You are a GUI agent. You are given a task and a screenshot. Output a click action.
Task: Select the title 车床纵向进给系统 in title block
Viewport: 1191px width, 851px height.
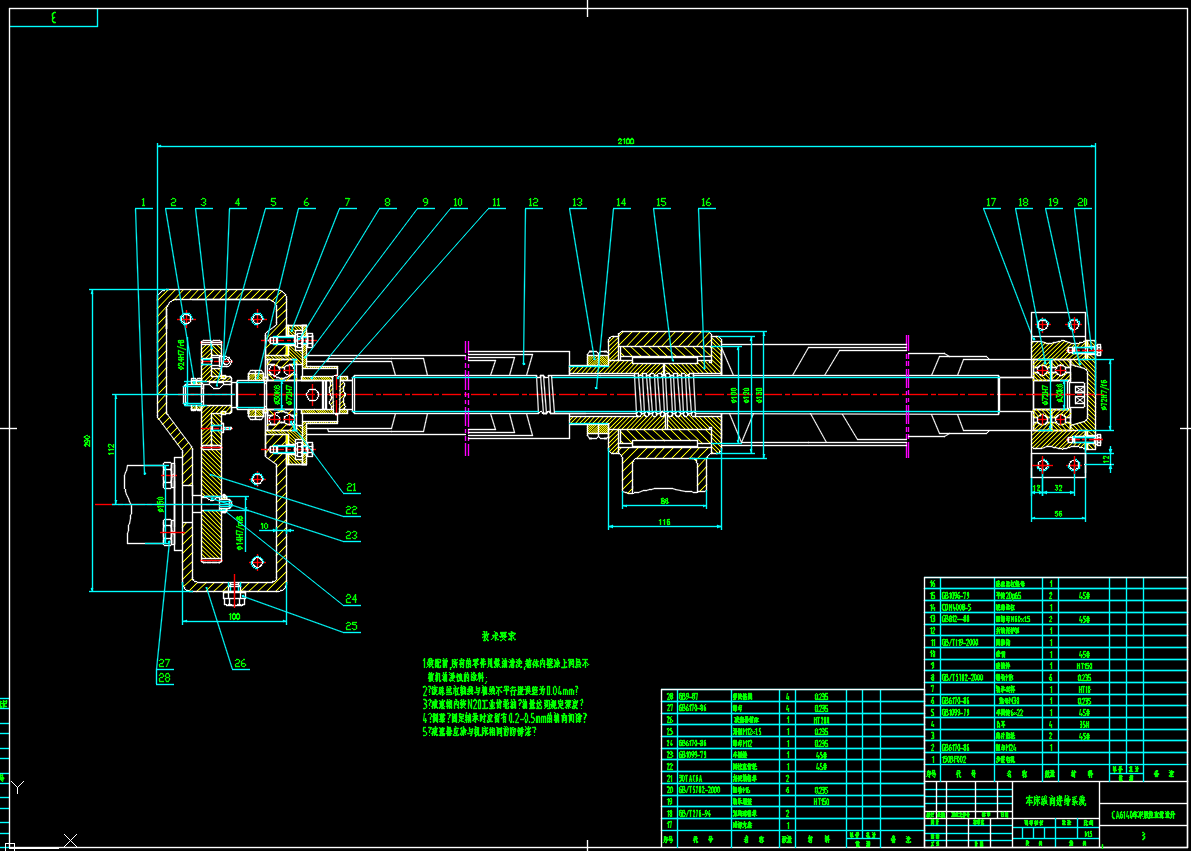pos(1054,800)
